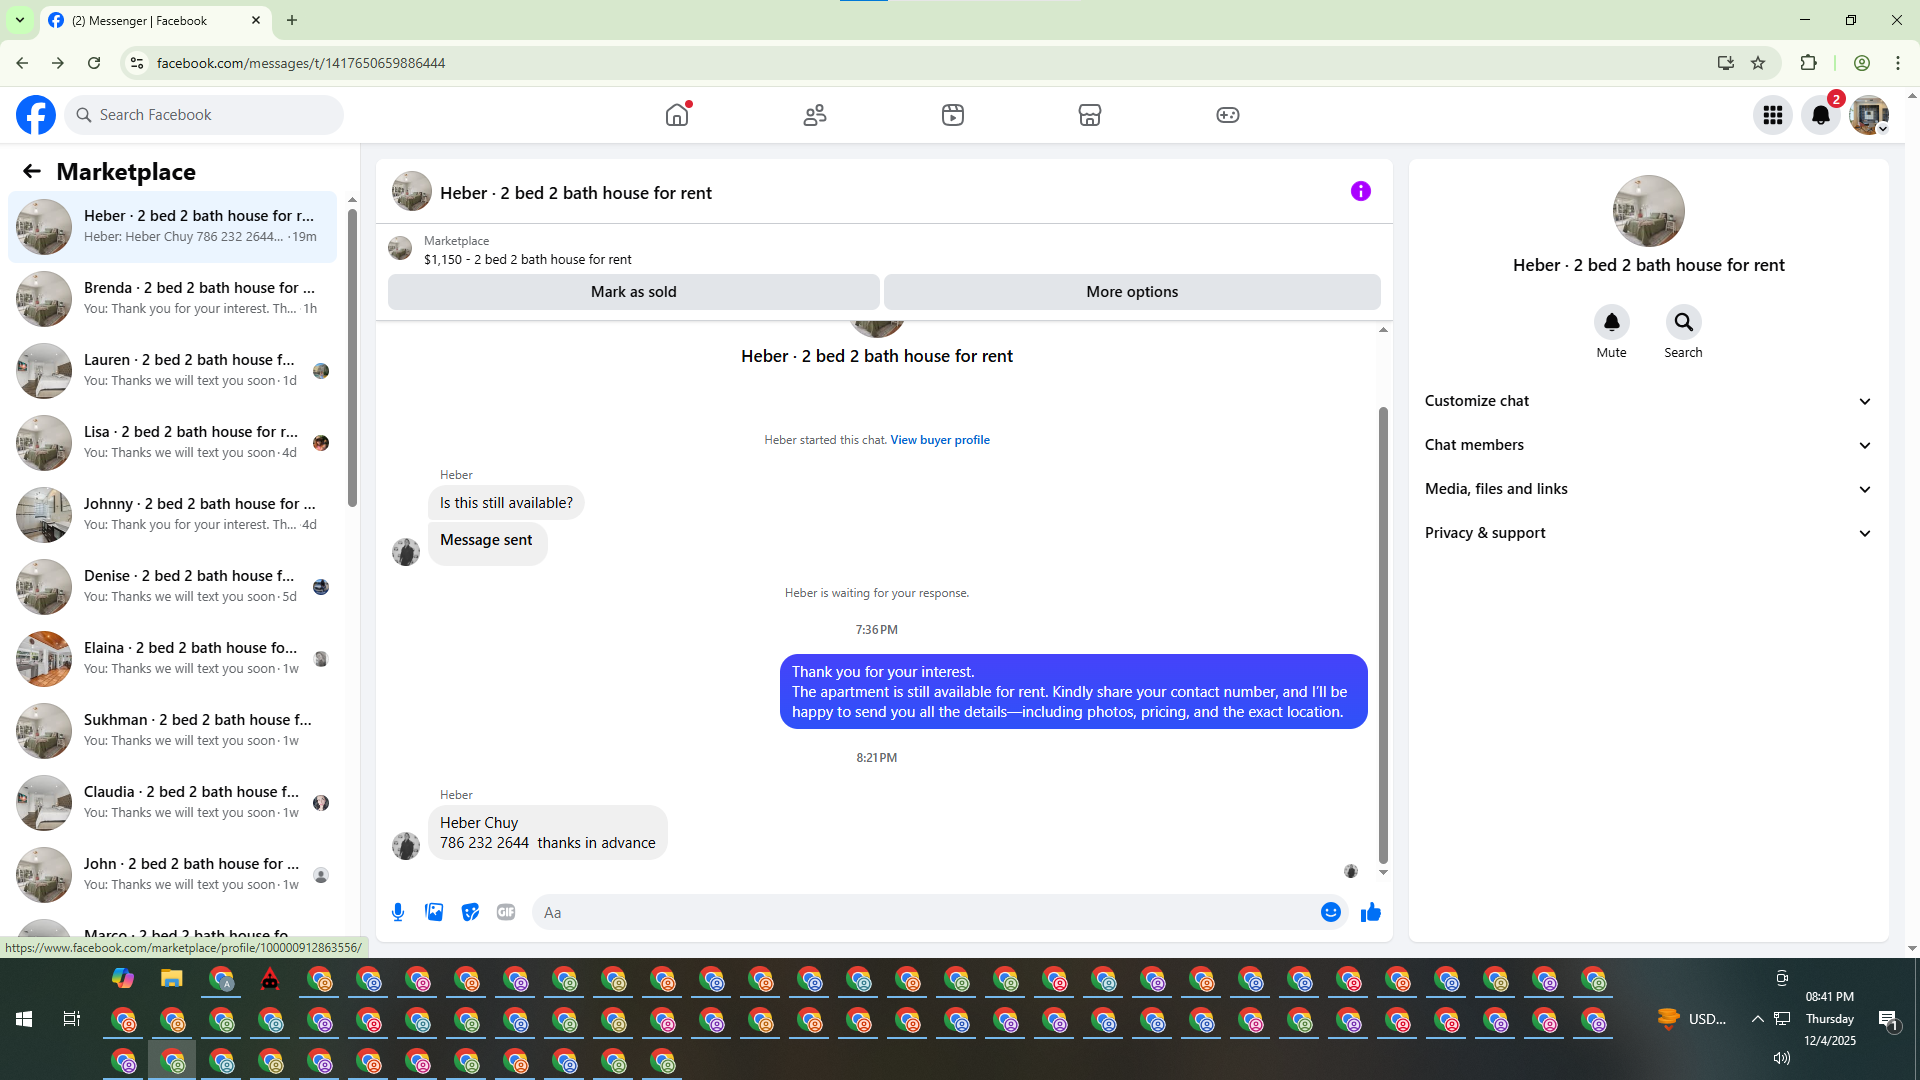
Task: Click the Mark as sold button
Action: click(x=633, y=292)
